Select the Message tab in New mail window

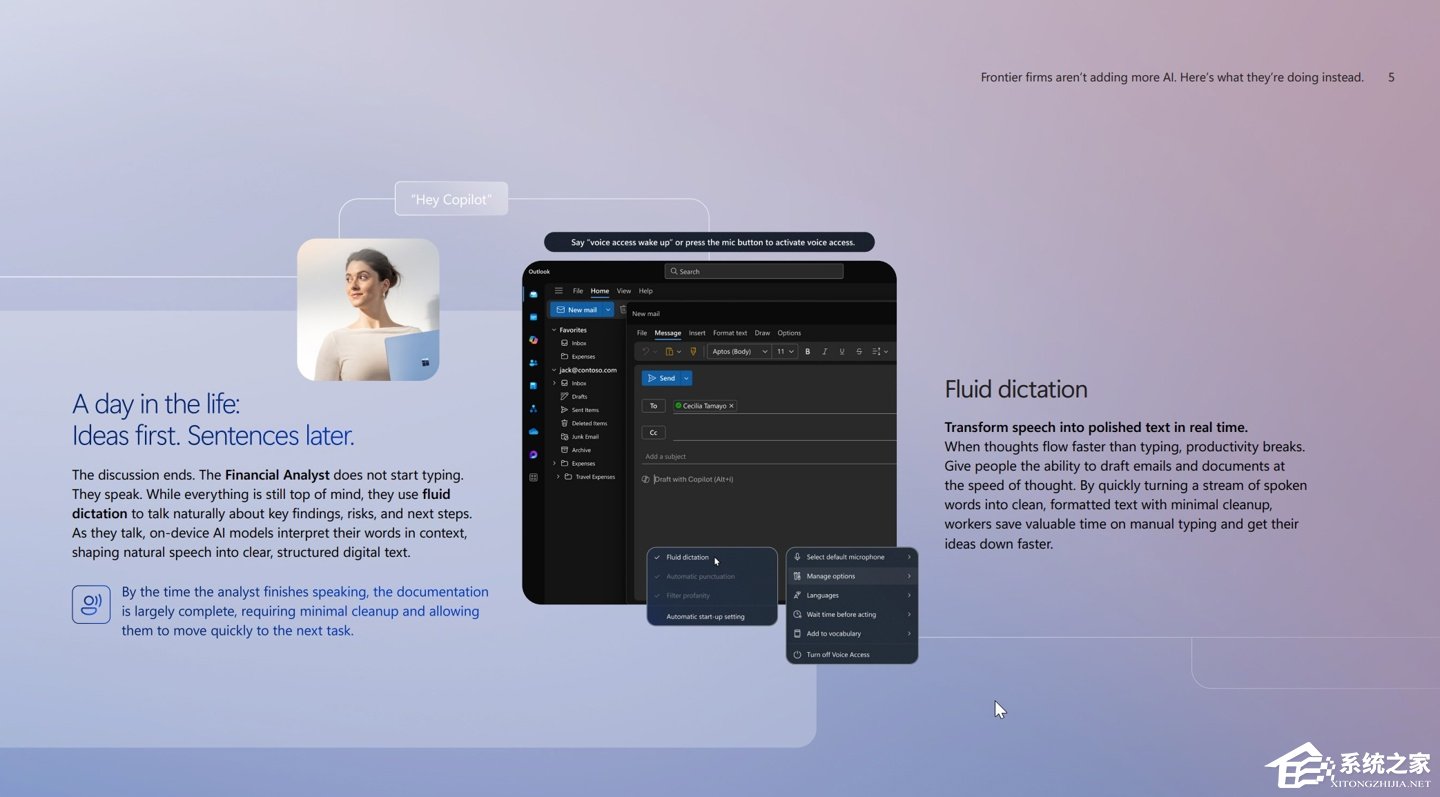pyautogui.click(x=668, y=333)
